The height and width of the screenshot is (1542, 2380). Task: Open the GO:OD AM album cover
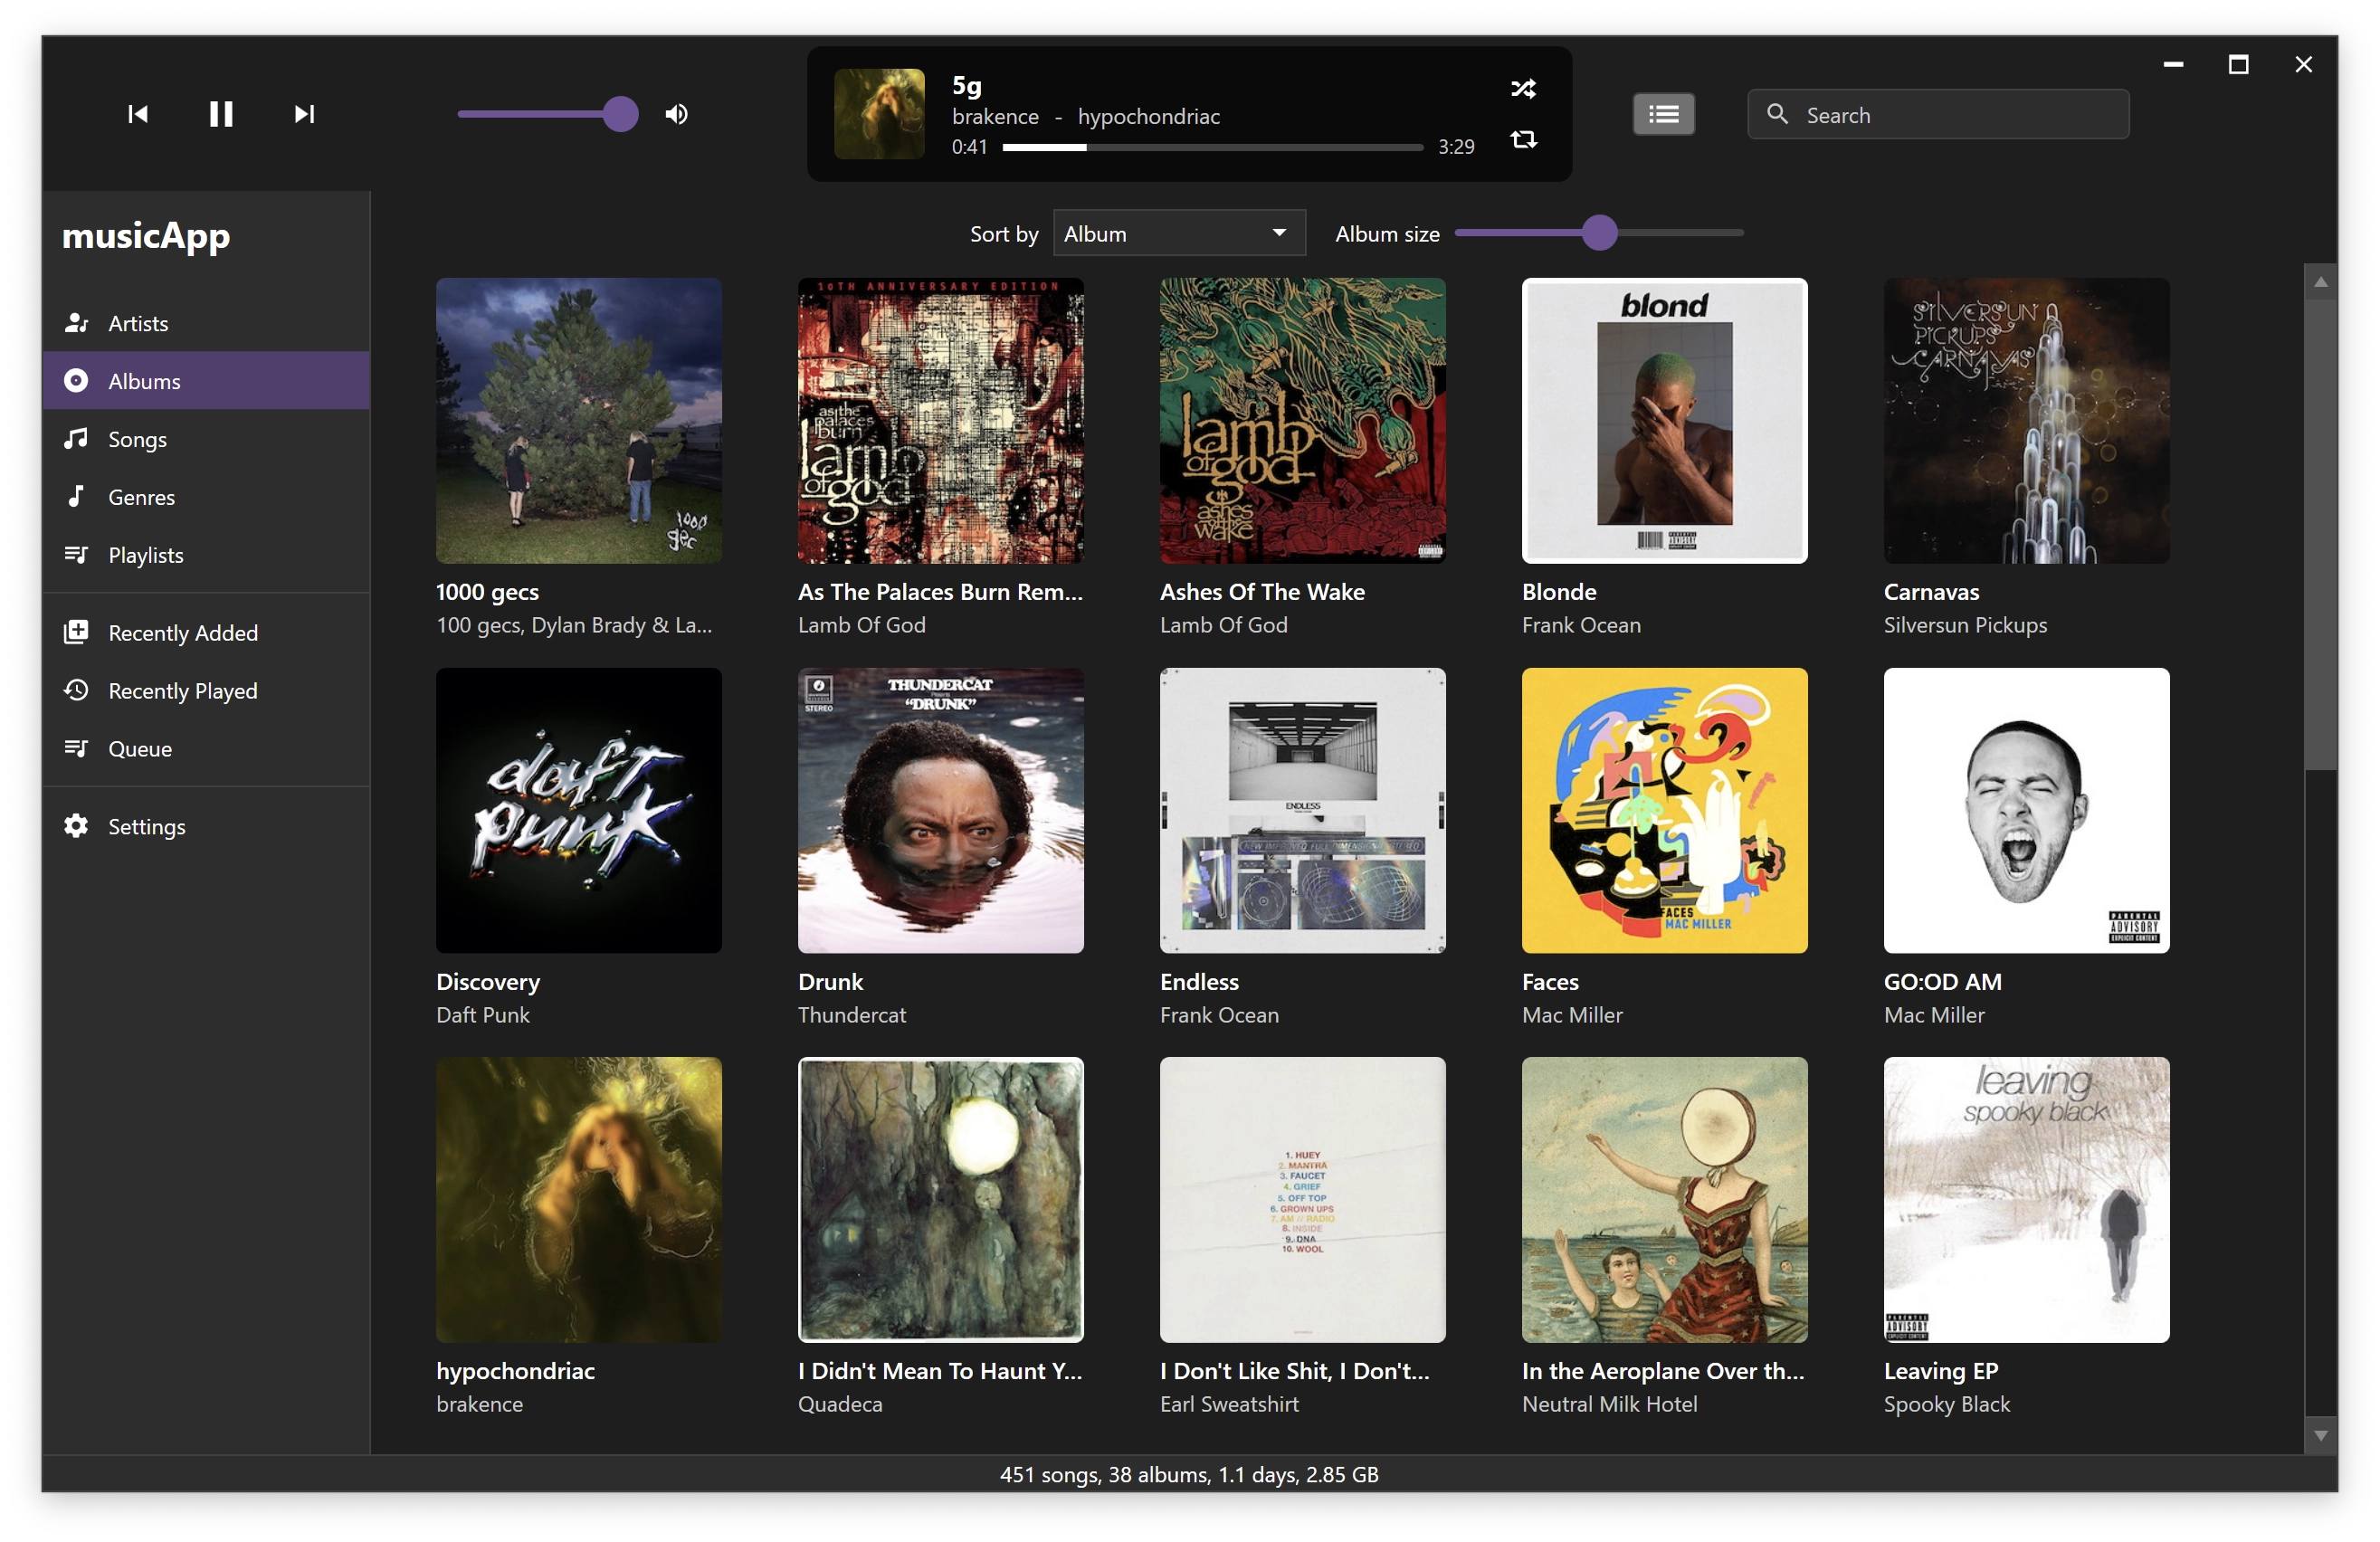coord(2027,811)
